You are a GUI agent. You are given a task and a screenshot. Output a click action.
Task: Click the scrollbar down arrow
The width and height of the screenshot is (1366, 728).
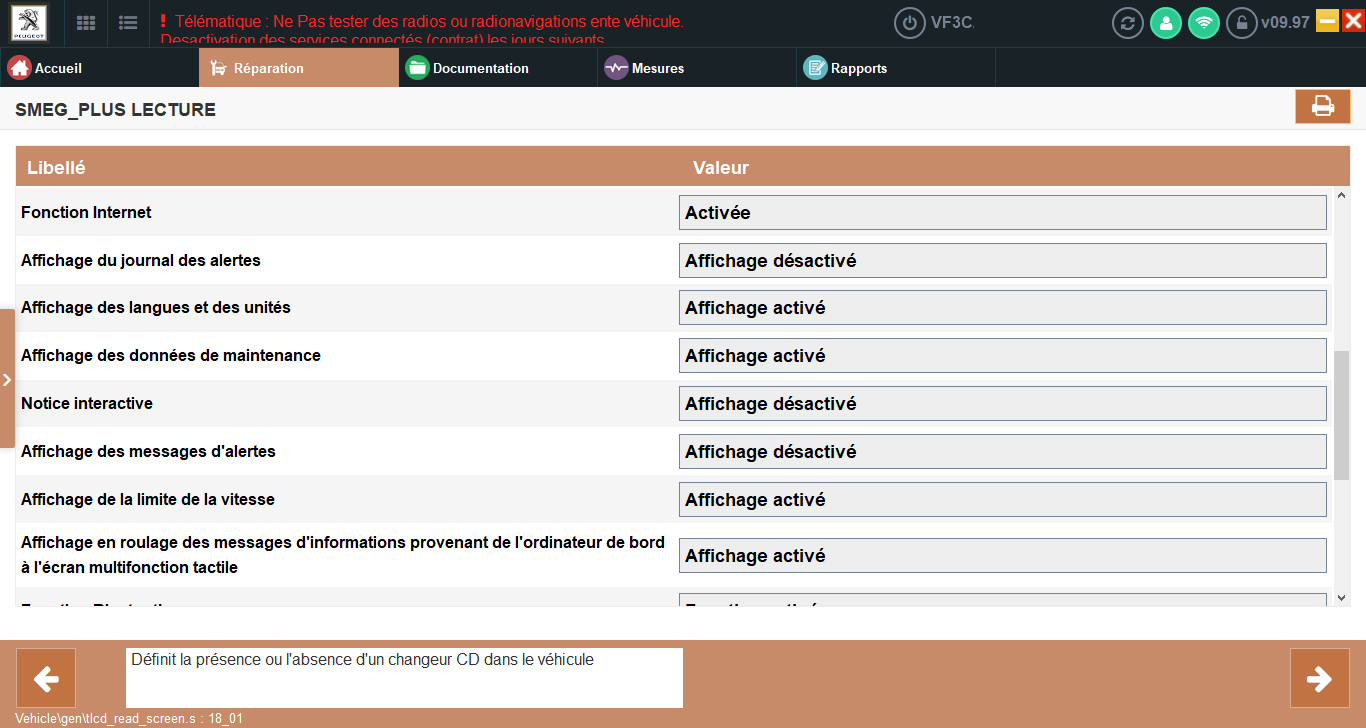(1342, 597)
